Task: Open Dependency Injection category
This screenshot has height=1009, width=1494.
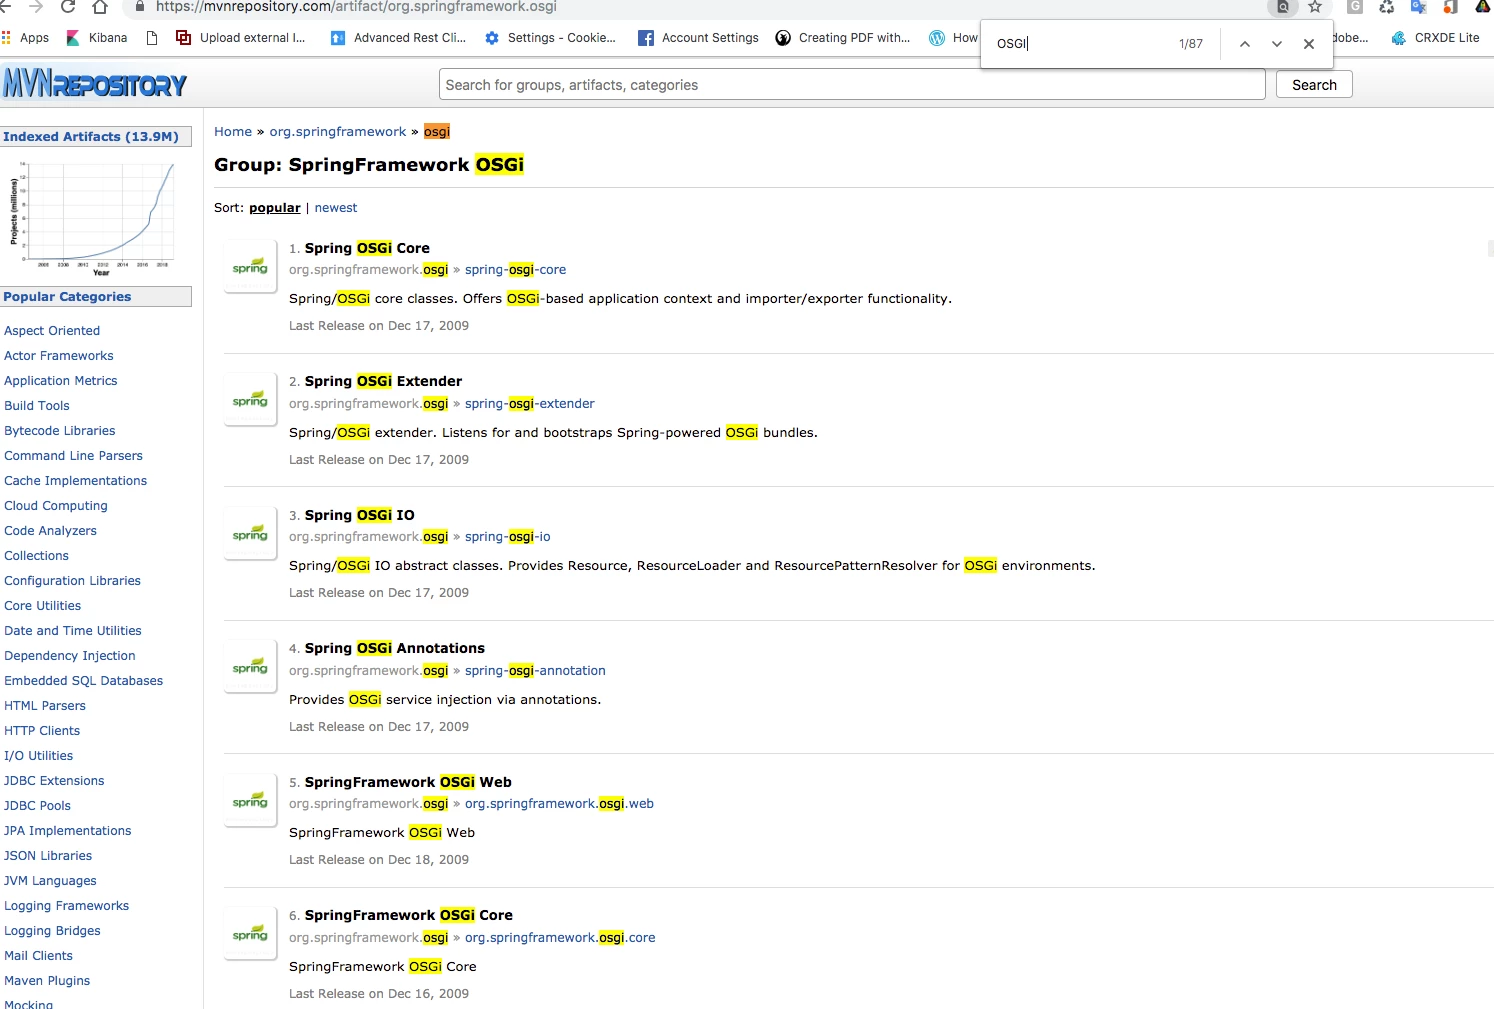Action: click(70, 656)
